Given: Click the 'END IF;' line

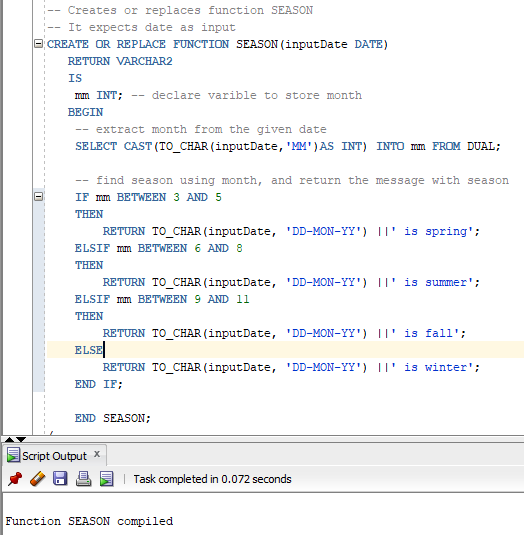Looking at the screenshot, I should [99, 385].
